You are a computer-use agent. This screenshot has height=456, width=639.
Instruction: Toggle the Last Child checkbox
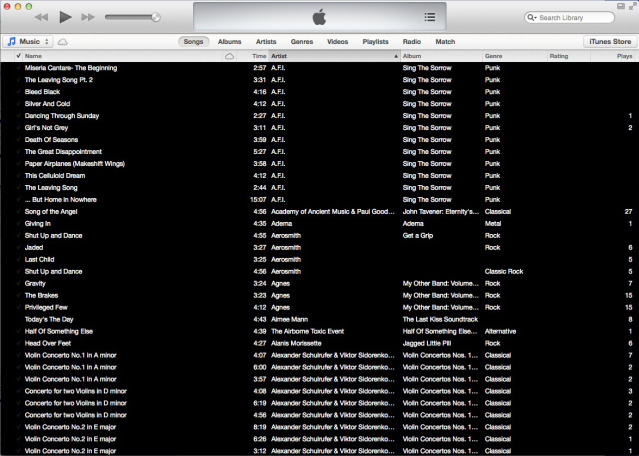pos(18,259)
